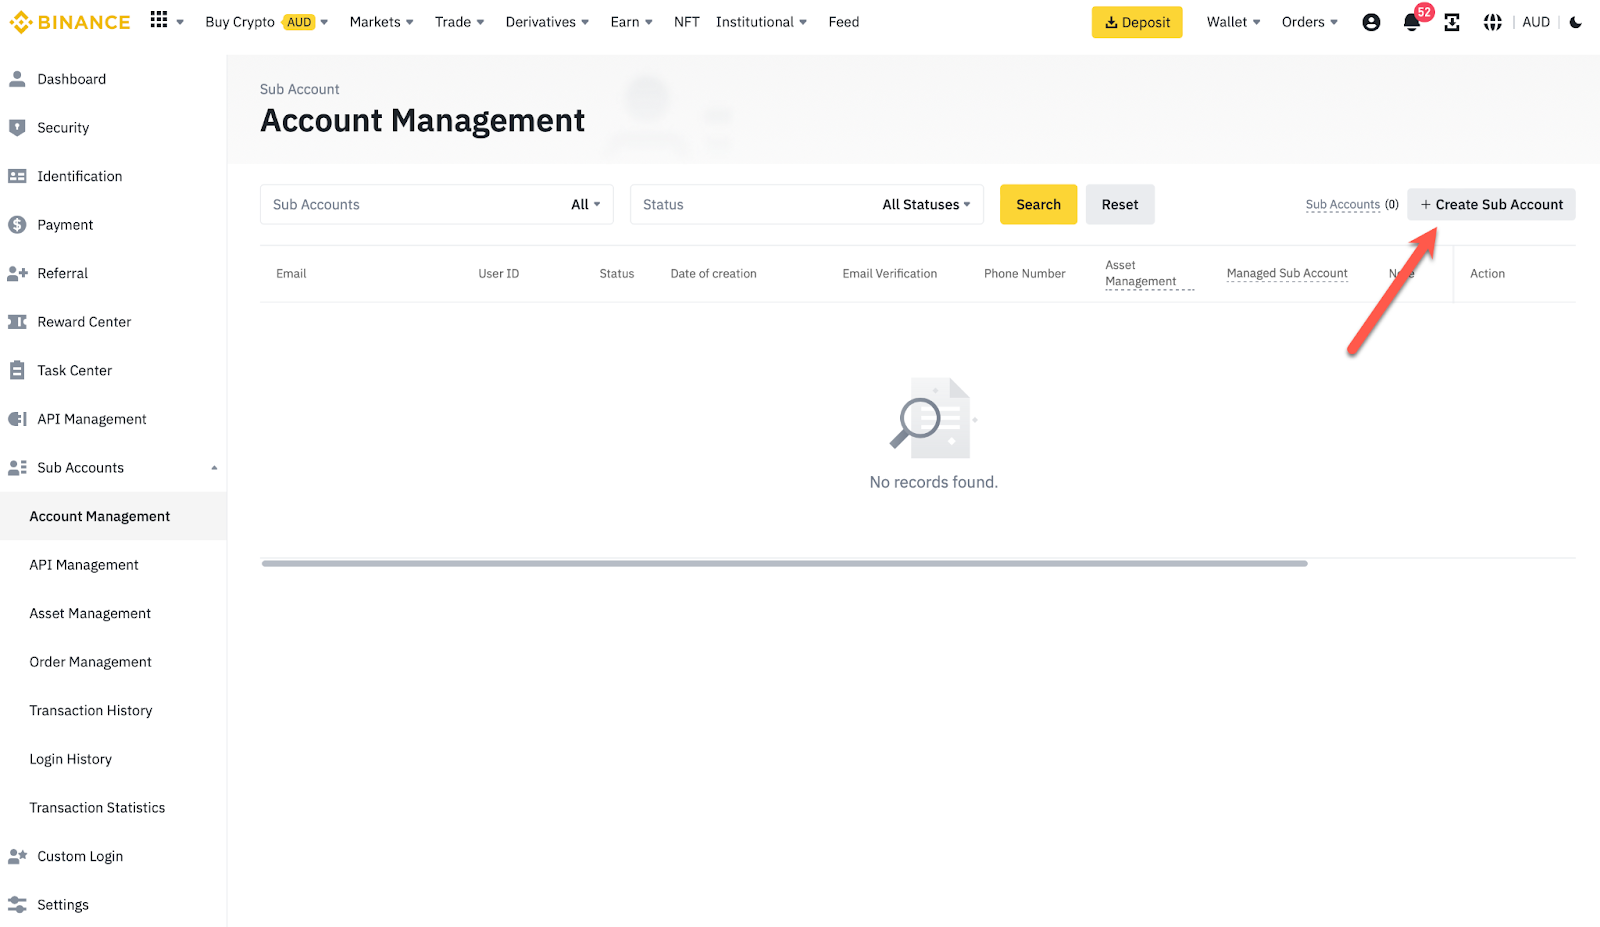Open Transaction History in sidebar

coord(91,711)
